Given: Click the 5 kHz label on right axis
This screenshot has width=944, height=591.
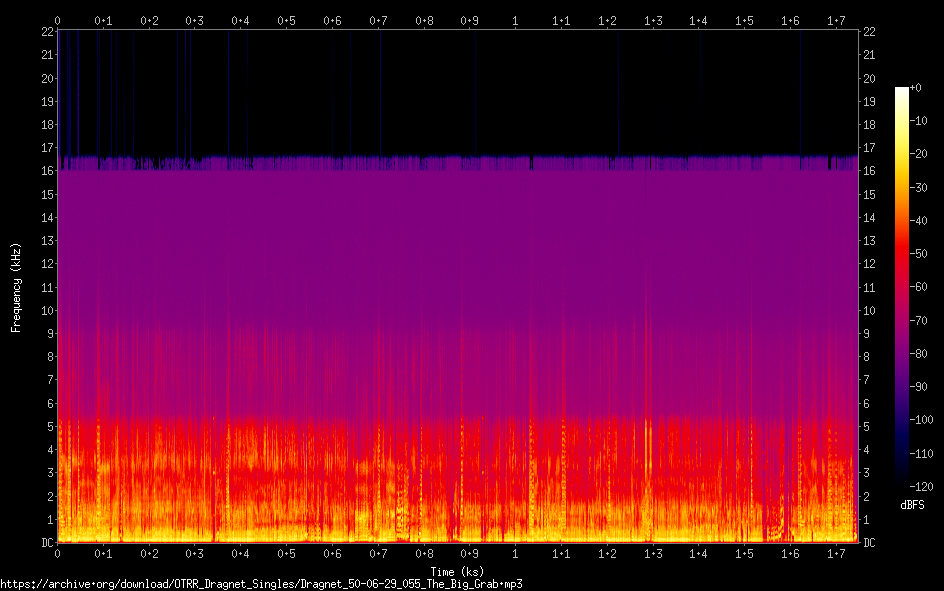Looking at the screenshot, I should point(867,426).
